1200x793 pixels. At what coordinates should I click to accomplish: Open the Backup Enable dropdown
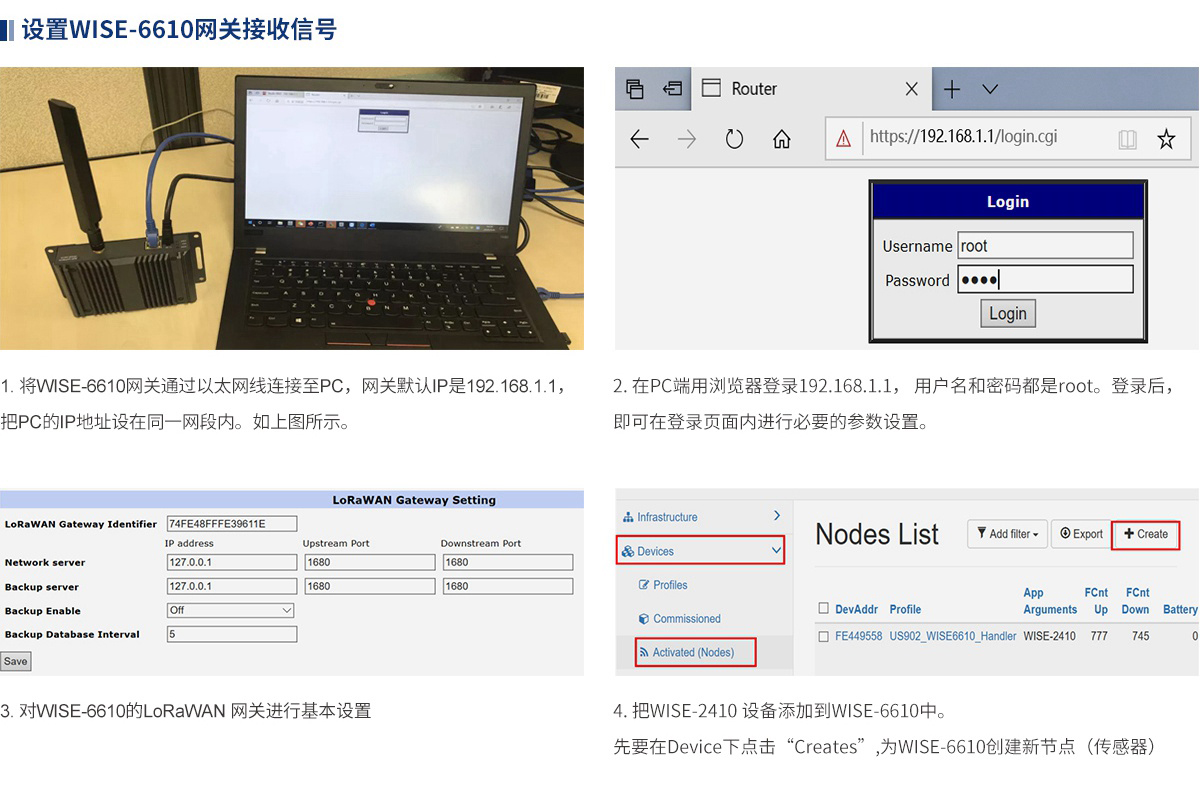click(231, 610)
